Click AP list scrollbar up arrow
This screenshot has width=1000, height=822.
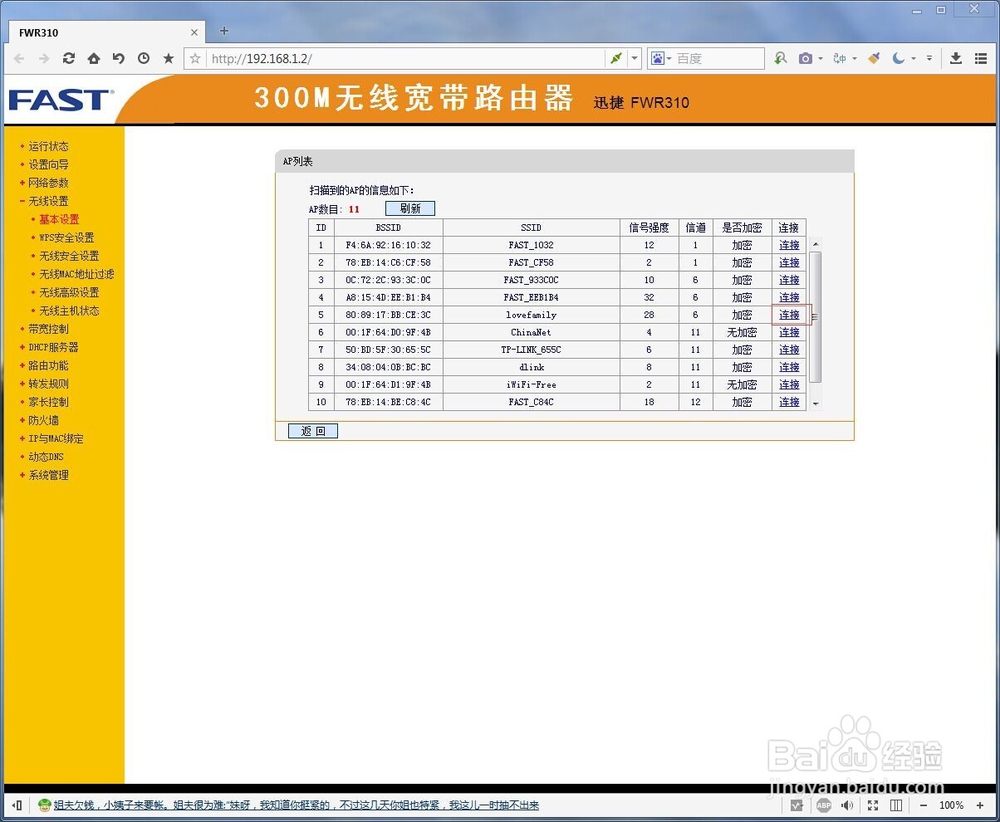tap(815, 244)
